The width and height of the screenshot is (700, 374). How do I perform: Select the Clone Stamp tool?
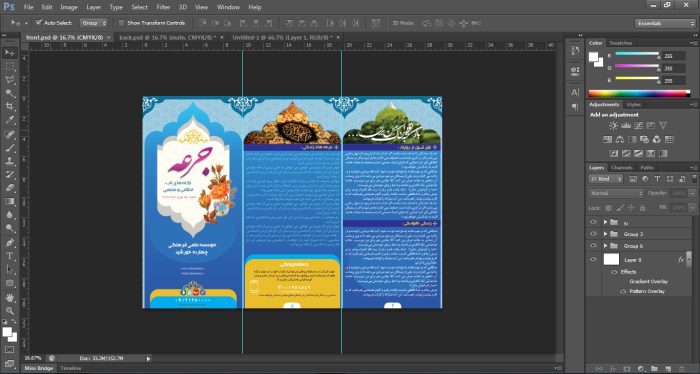pos(9,161)
